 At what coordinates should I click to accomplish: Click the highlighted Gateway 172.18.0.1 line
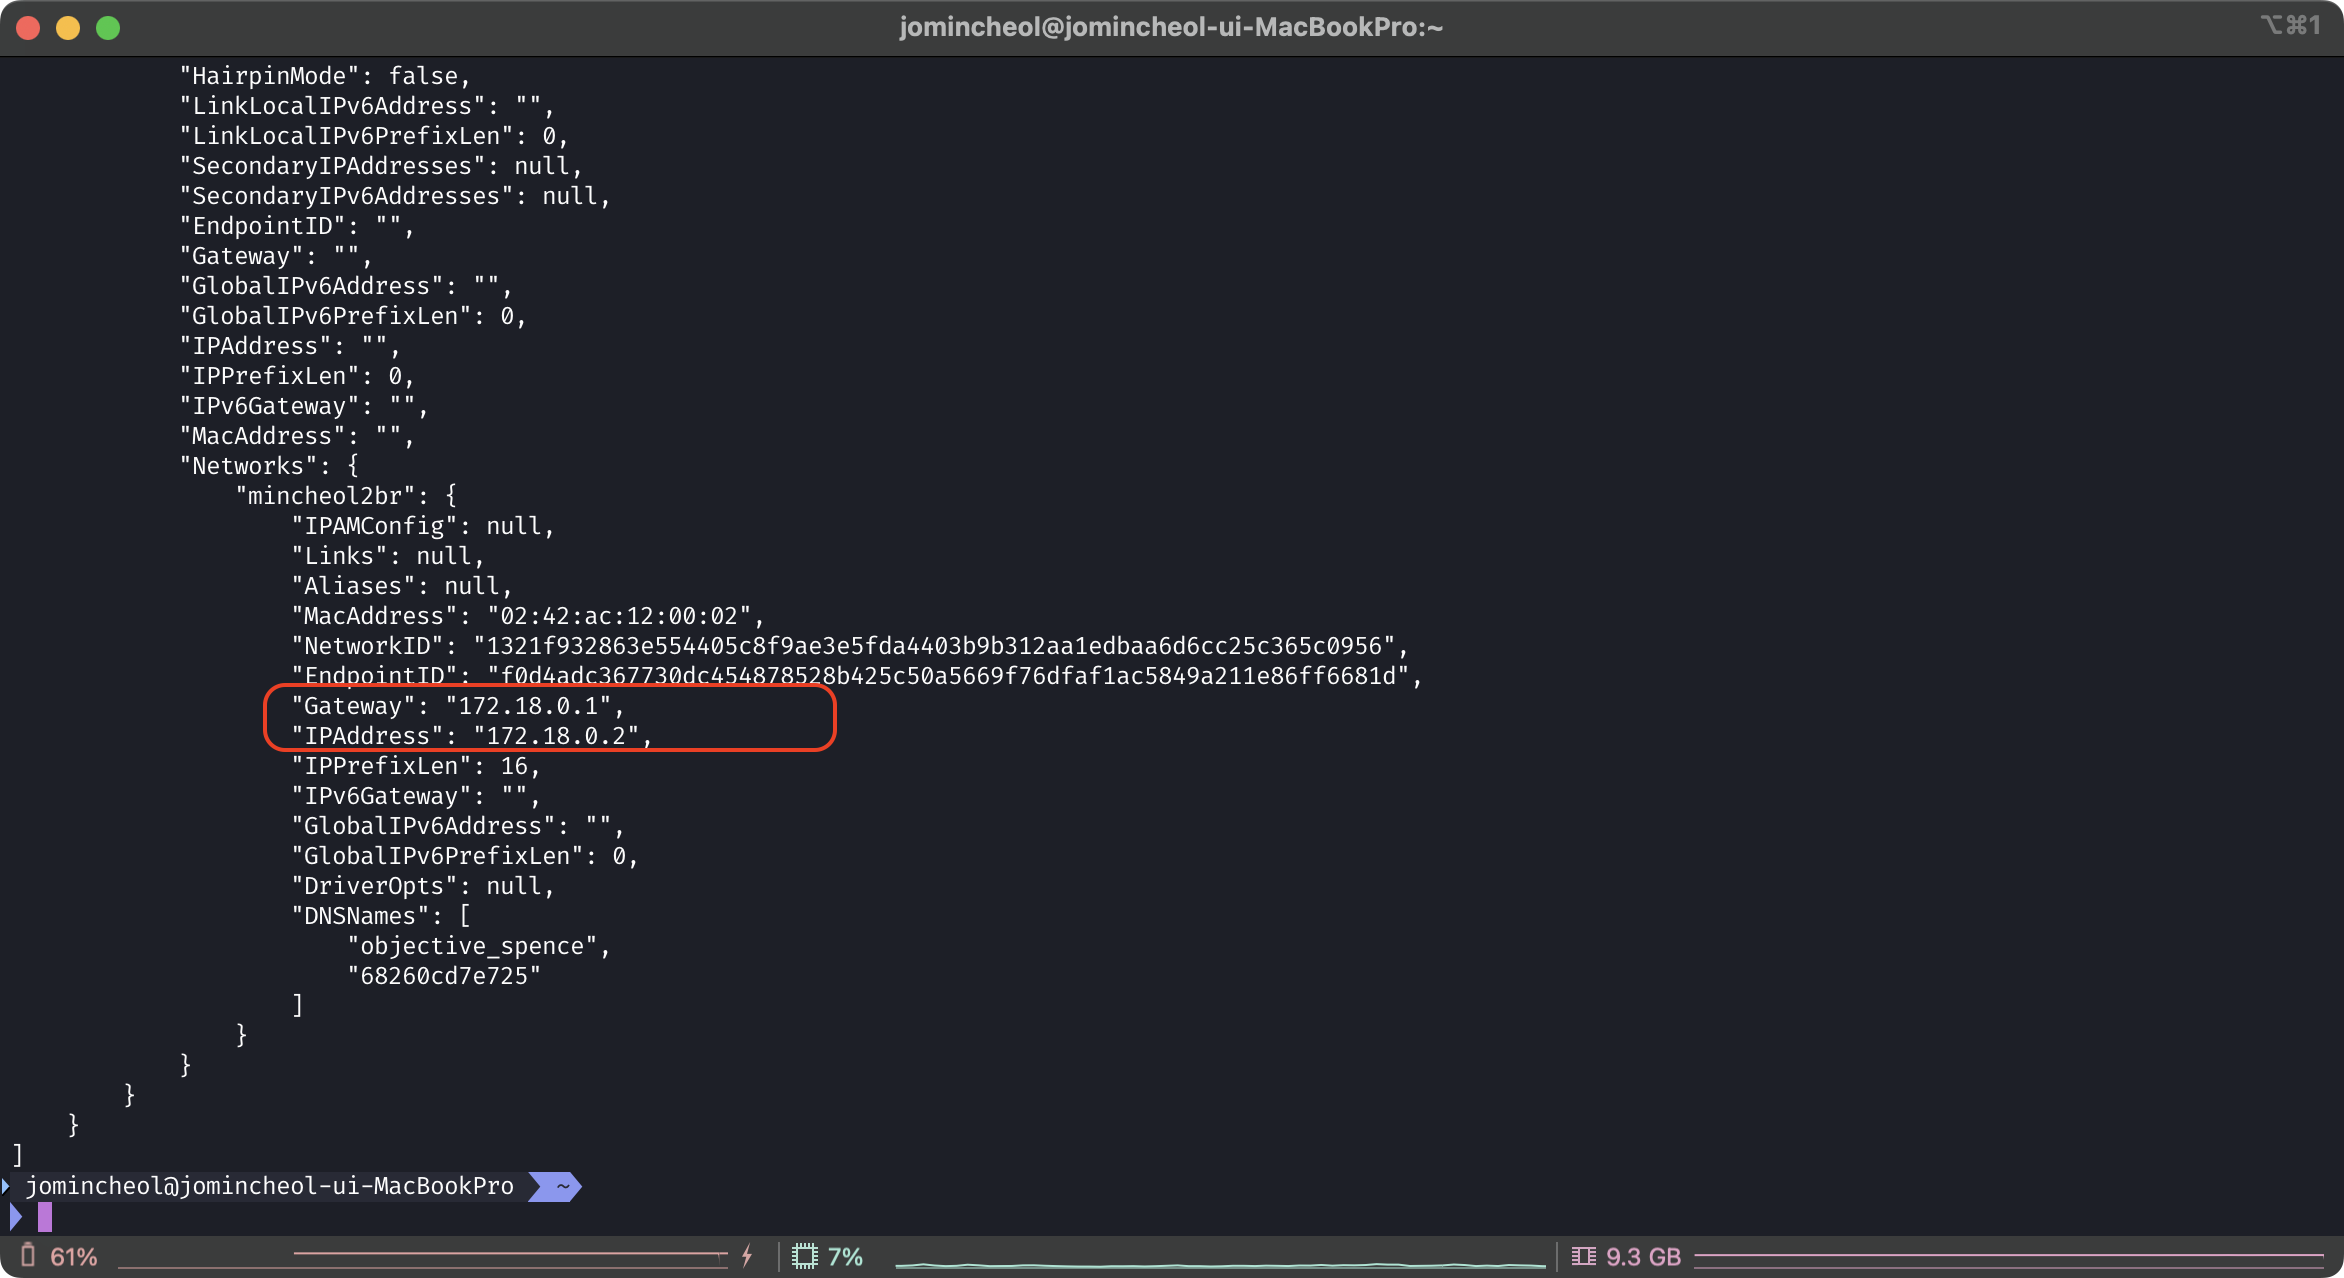click(458, 706)
